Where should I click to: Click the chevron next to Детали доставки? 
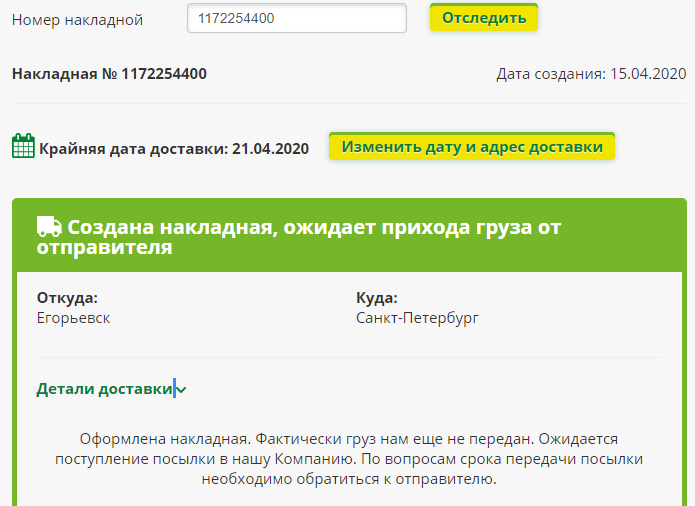[181, 390]
